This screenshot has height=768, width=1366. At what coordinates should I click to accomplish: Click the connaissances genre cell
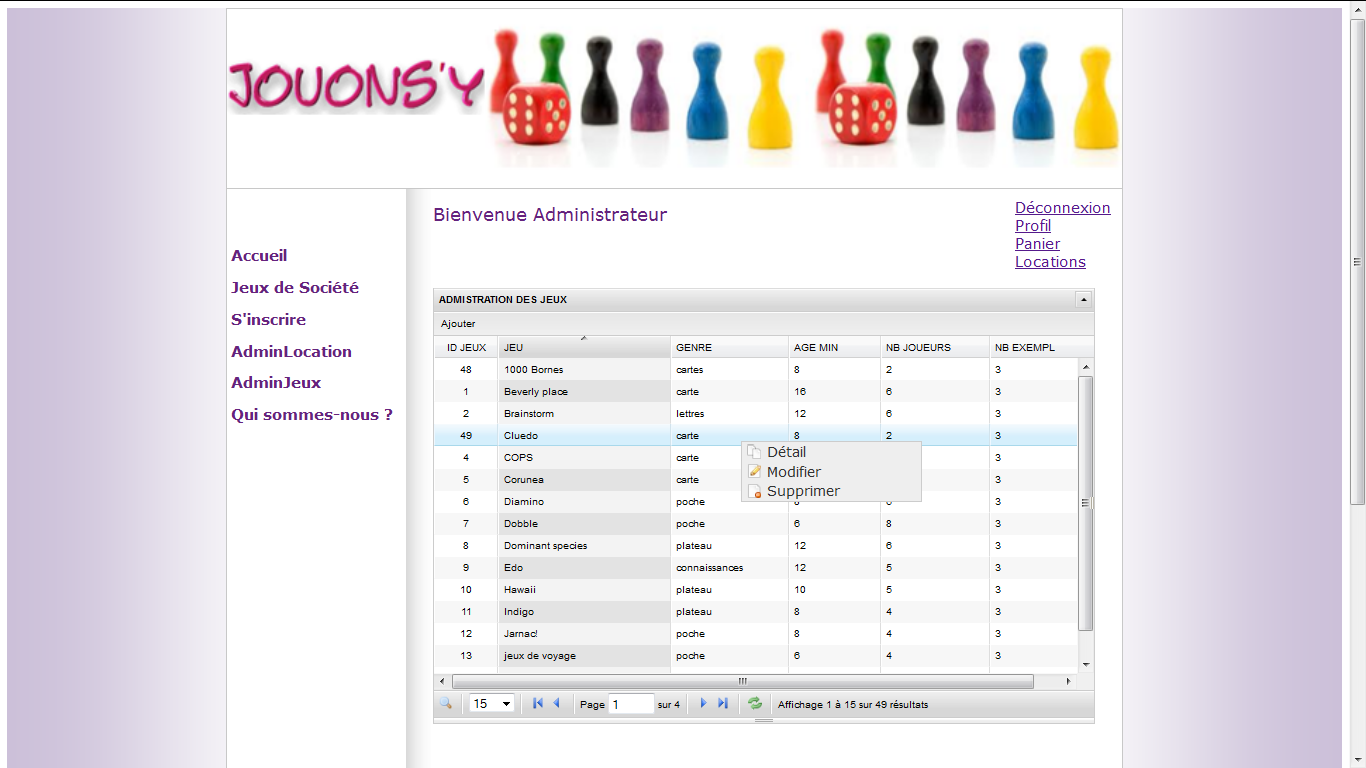coord(729,568)
